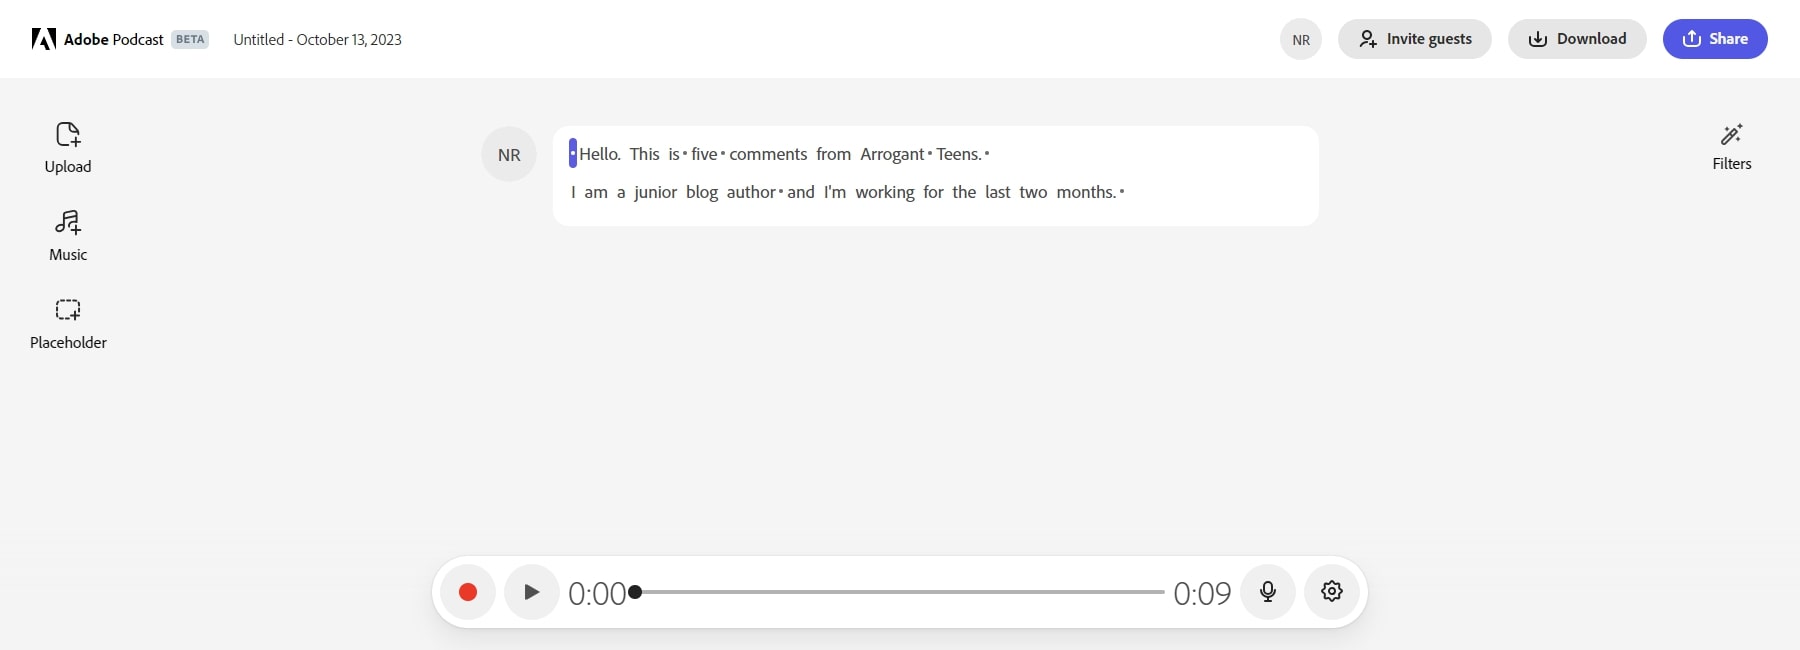This screenshot has height=650, width=1800.
Task: Click the purple cursor marker before Hello
Action: (573, 153)
